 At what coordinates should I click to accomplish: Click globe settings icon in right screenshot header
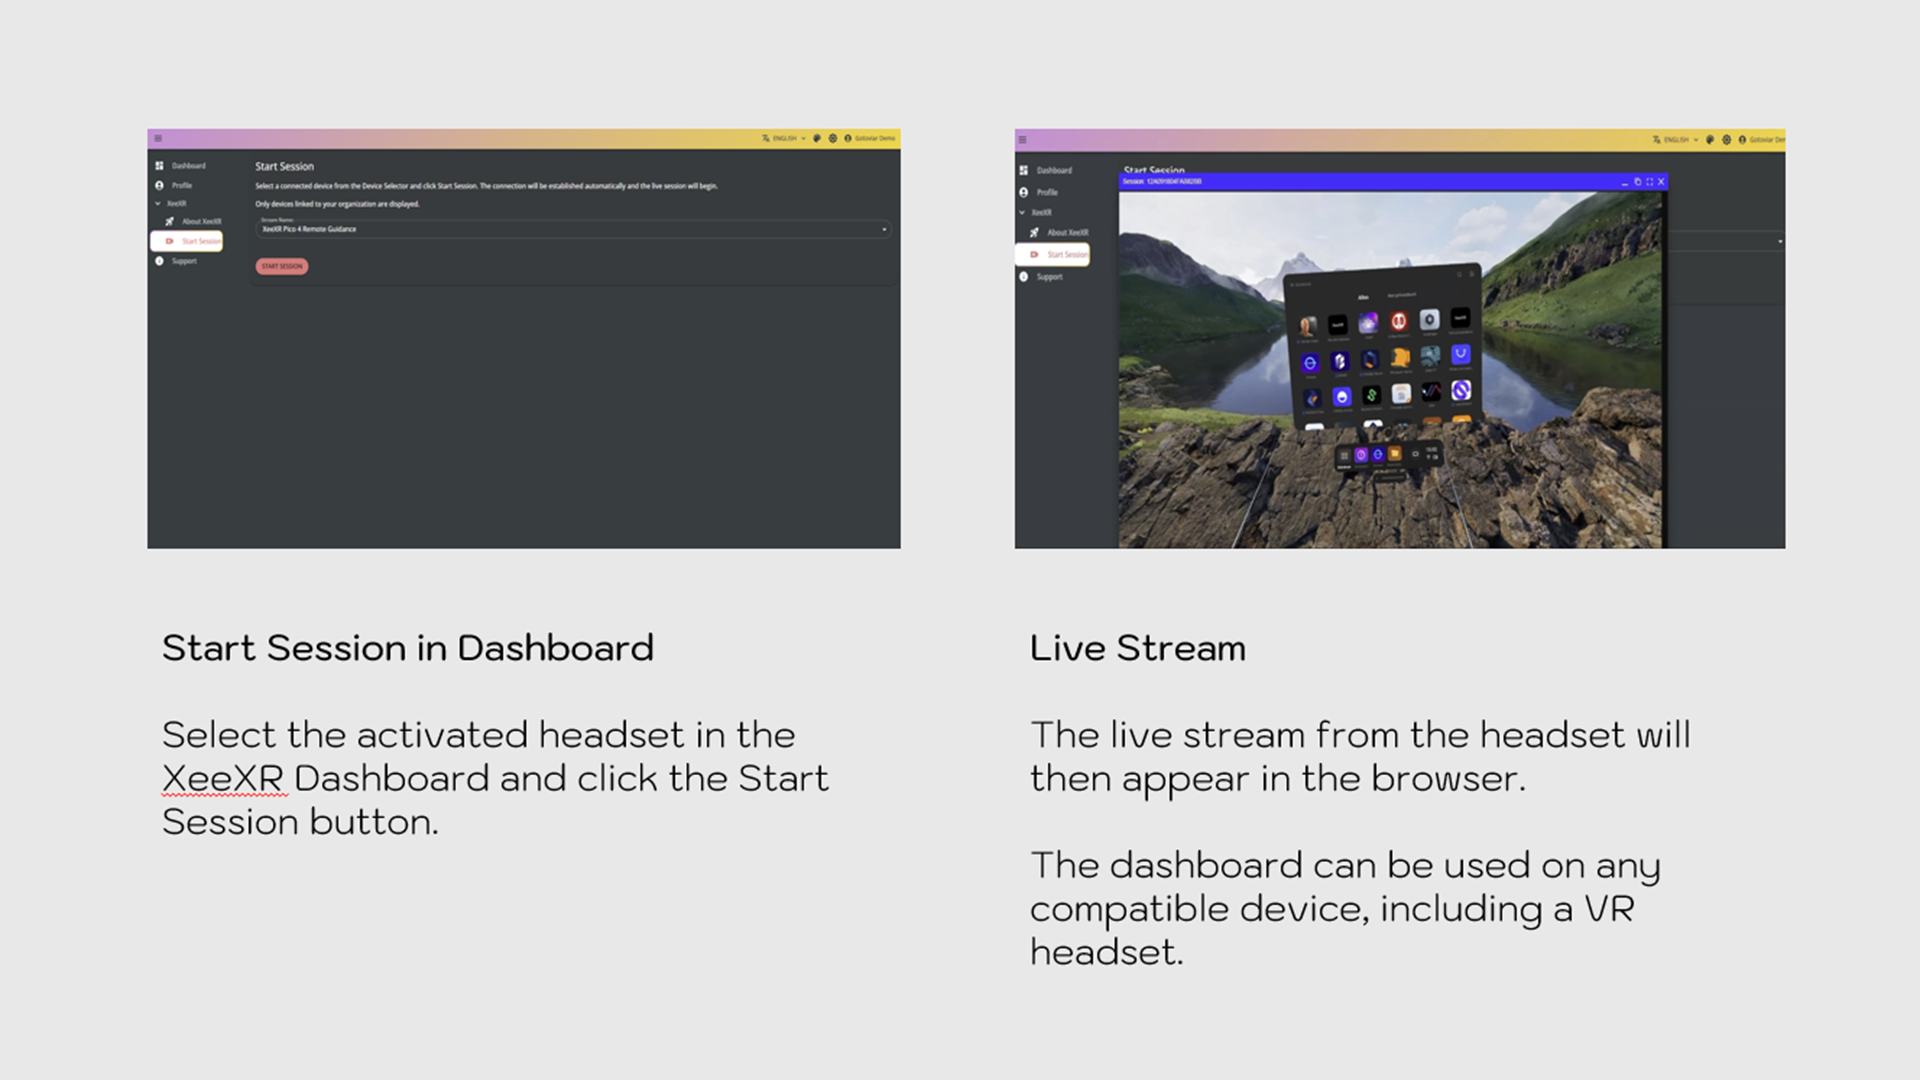[1726, 140]
